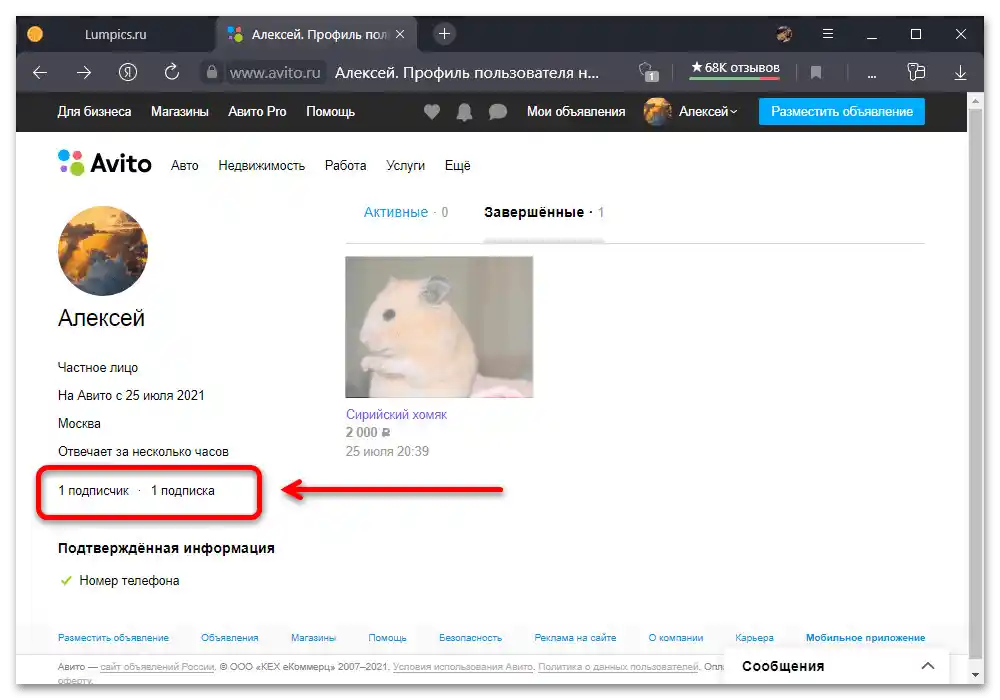Screen dimensions: 1000x700
Task: Click the Отвечает за несколько часов text
Action: (143, 452)
